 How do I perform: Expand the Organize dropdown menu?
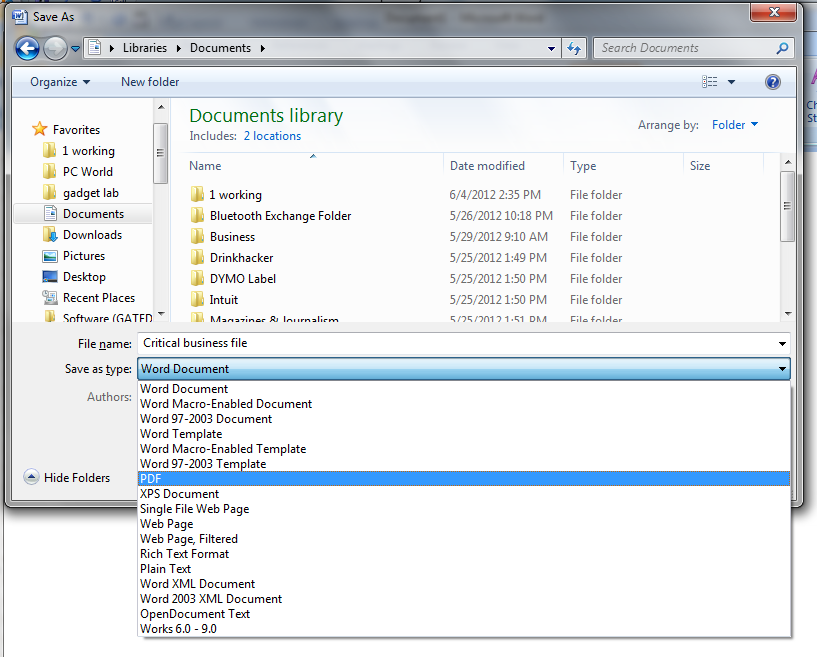click(60, 82)
